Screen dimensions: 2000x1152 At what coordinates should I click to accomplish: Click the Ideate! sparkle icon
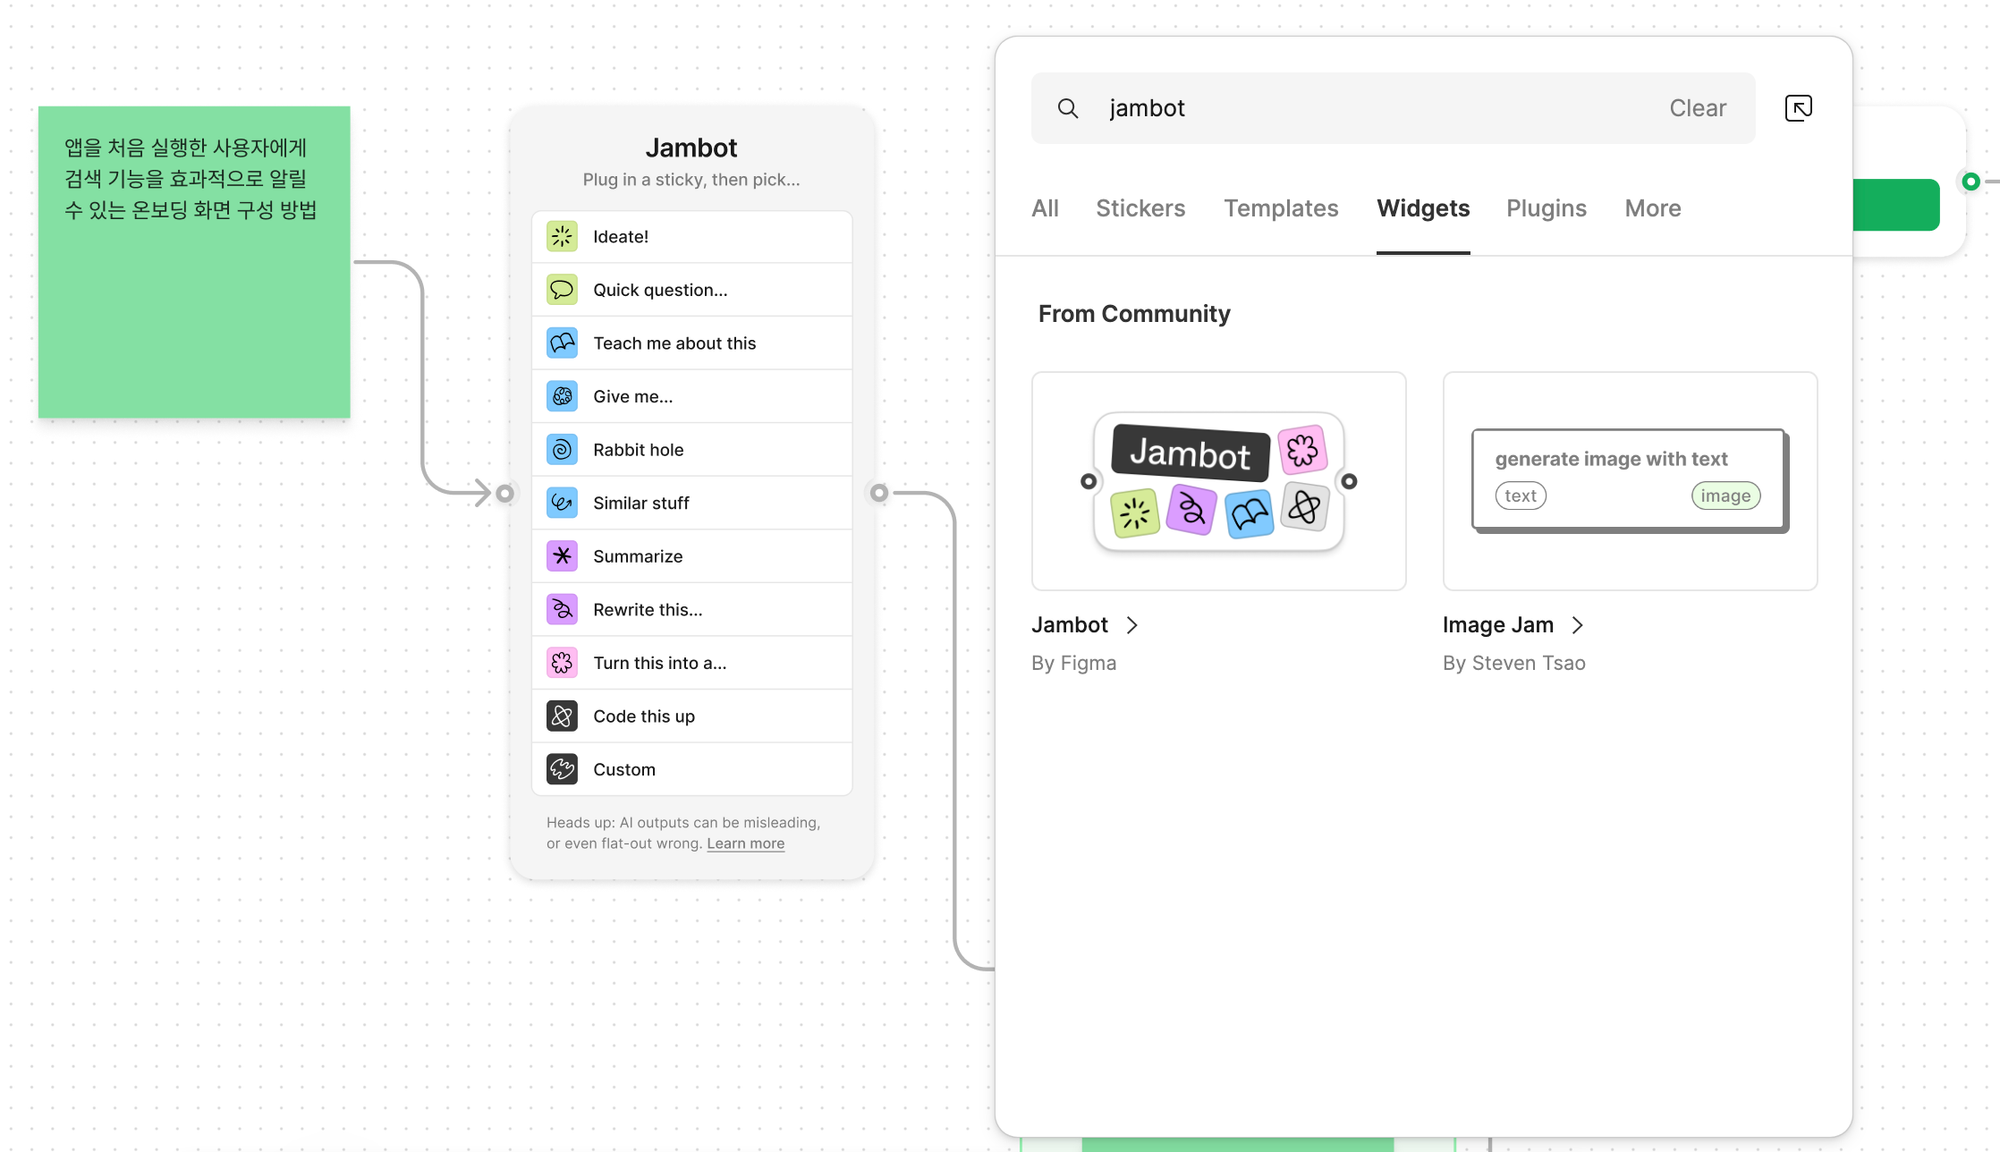[x=562, y=236]
